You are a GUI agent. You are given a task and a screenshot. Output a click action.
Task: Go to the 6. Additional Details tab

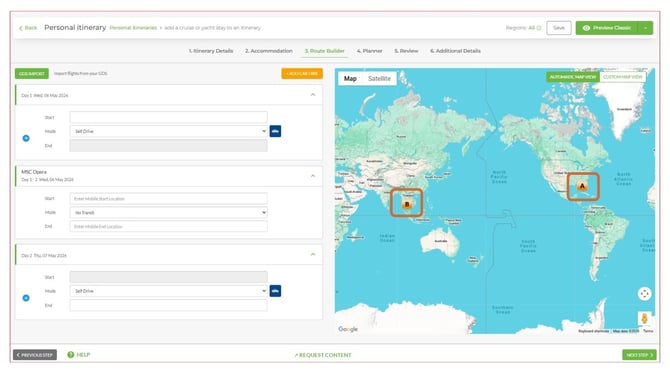(455, 51)
